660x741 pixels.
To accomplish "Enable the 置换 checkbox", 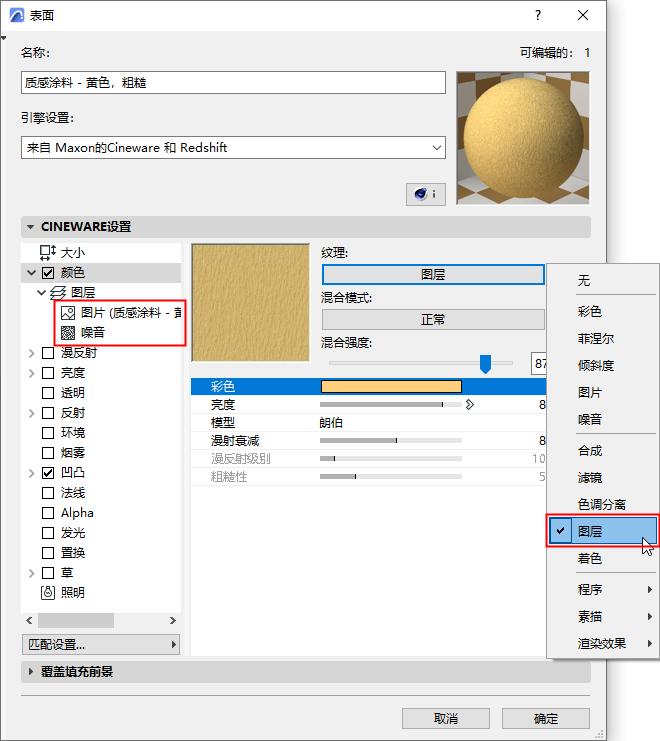I will point(48,553).
